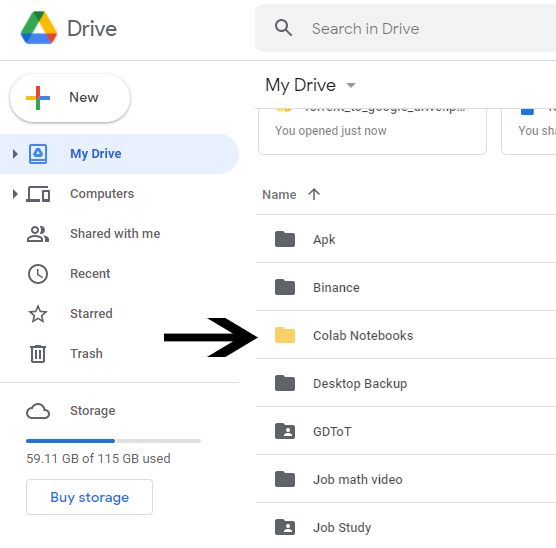Open the suggested card opened just now

click(x=372, y=131)
